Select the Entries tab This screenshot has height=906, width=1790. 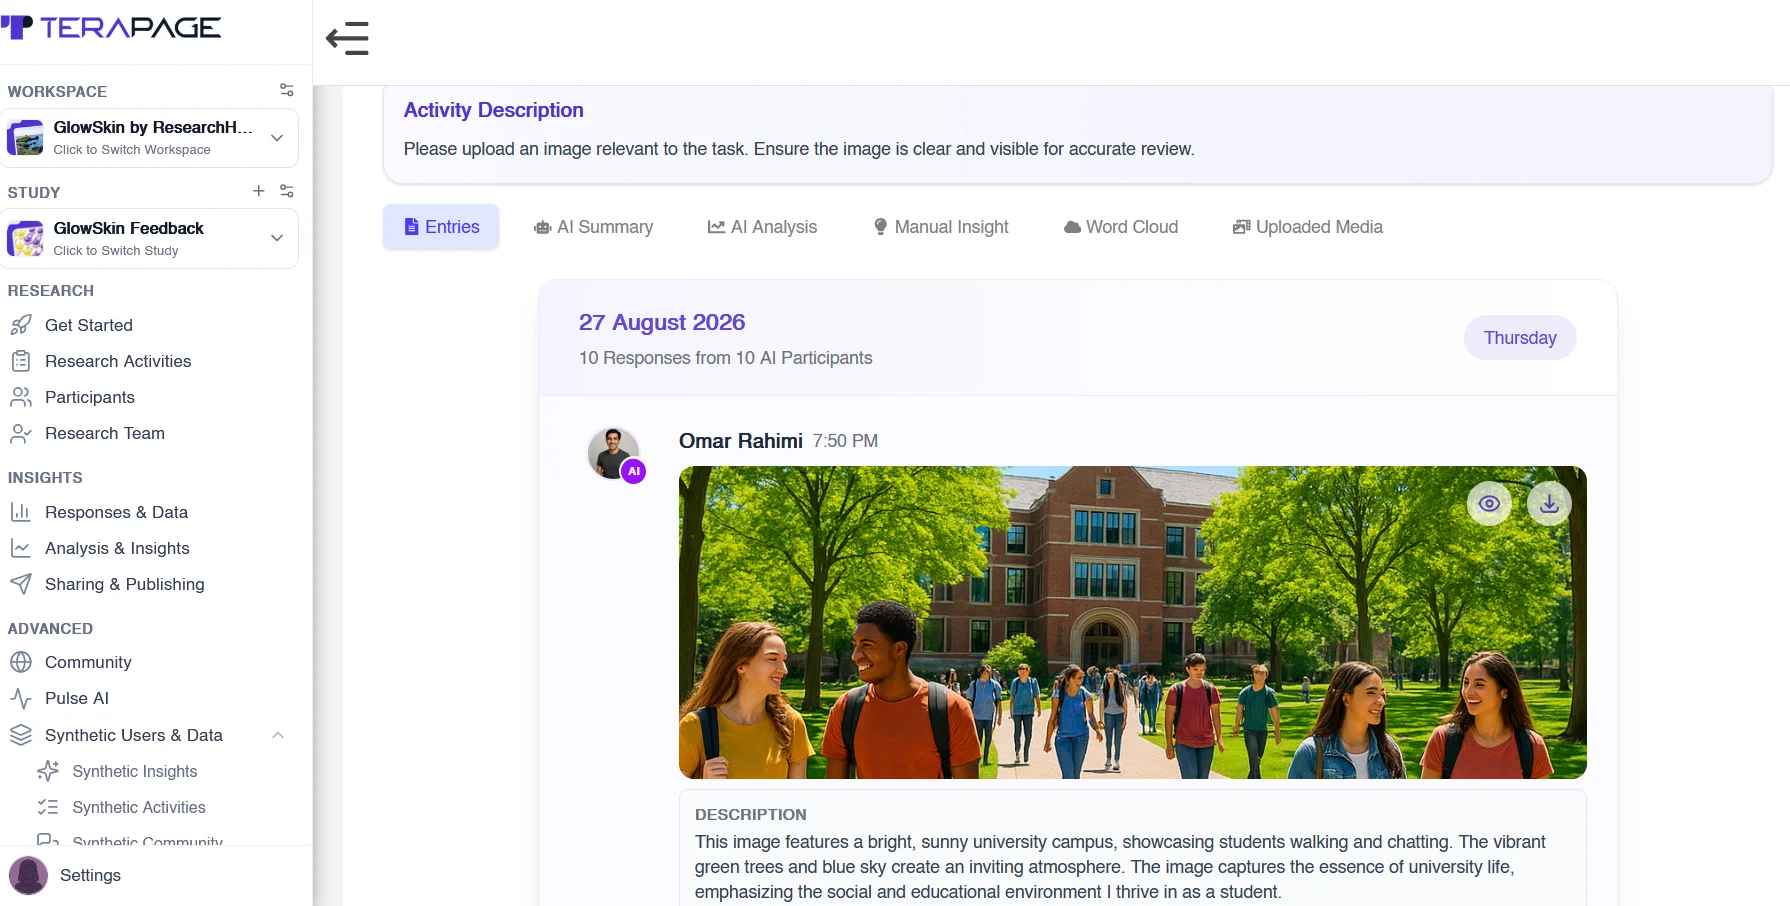click(441, 227)
